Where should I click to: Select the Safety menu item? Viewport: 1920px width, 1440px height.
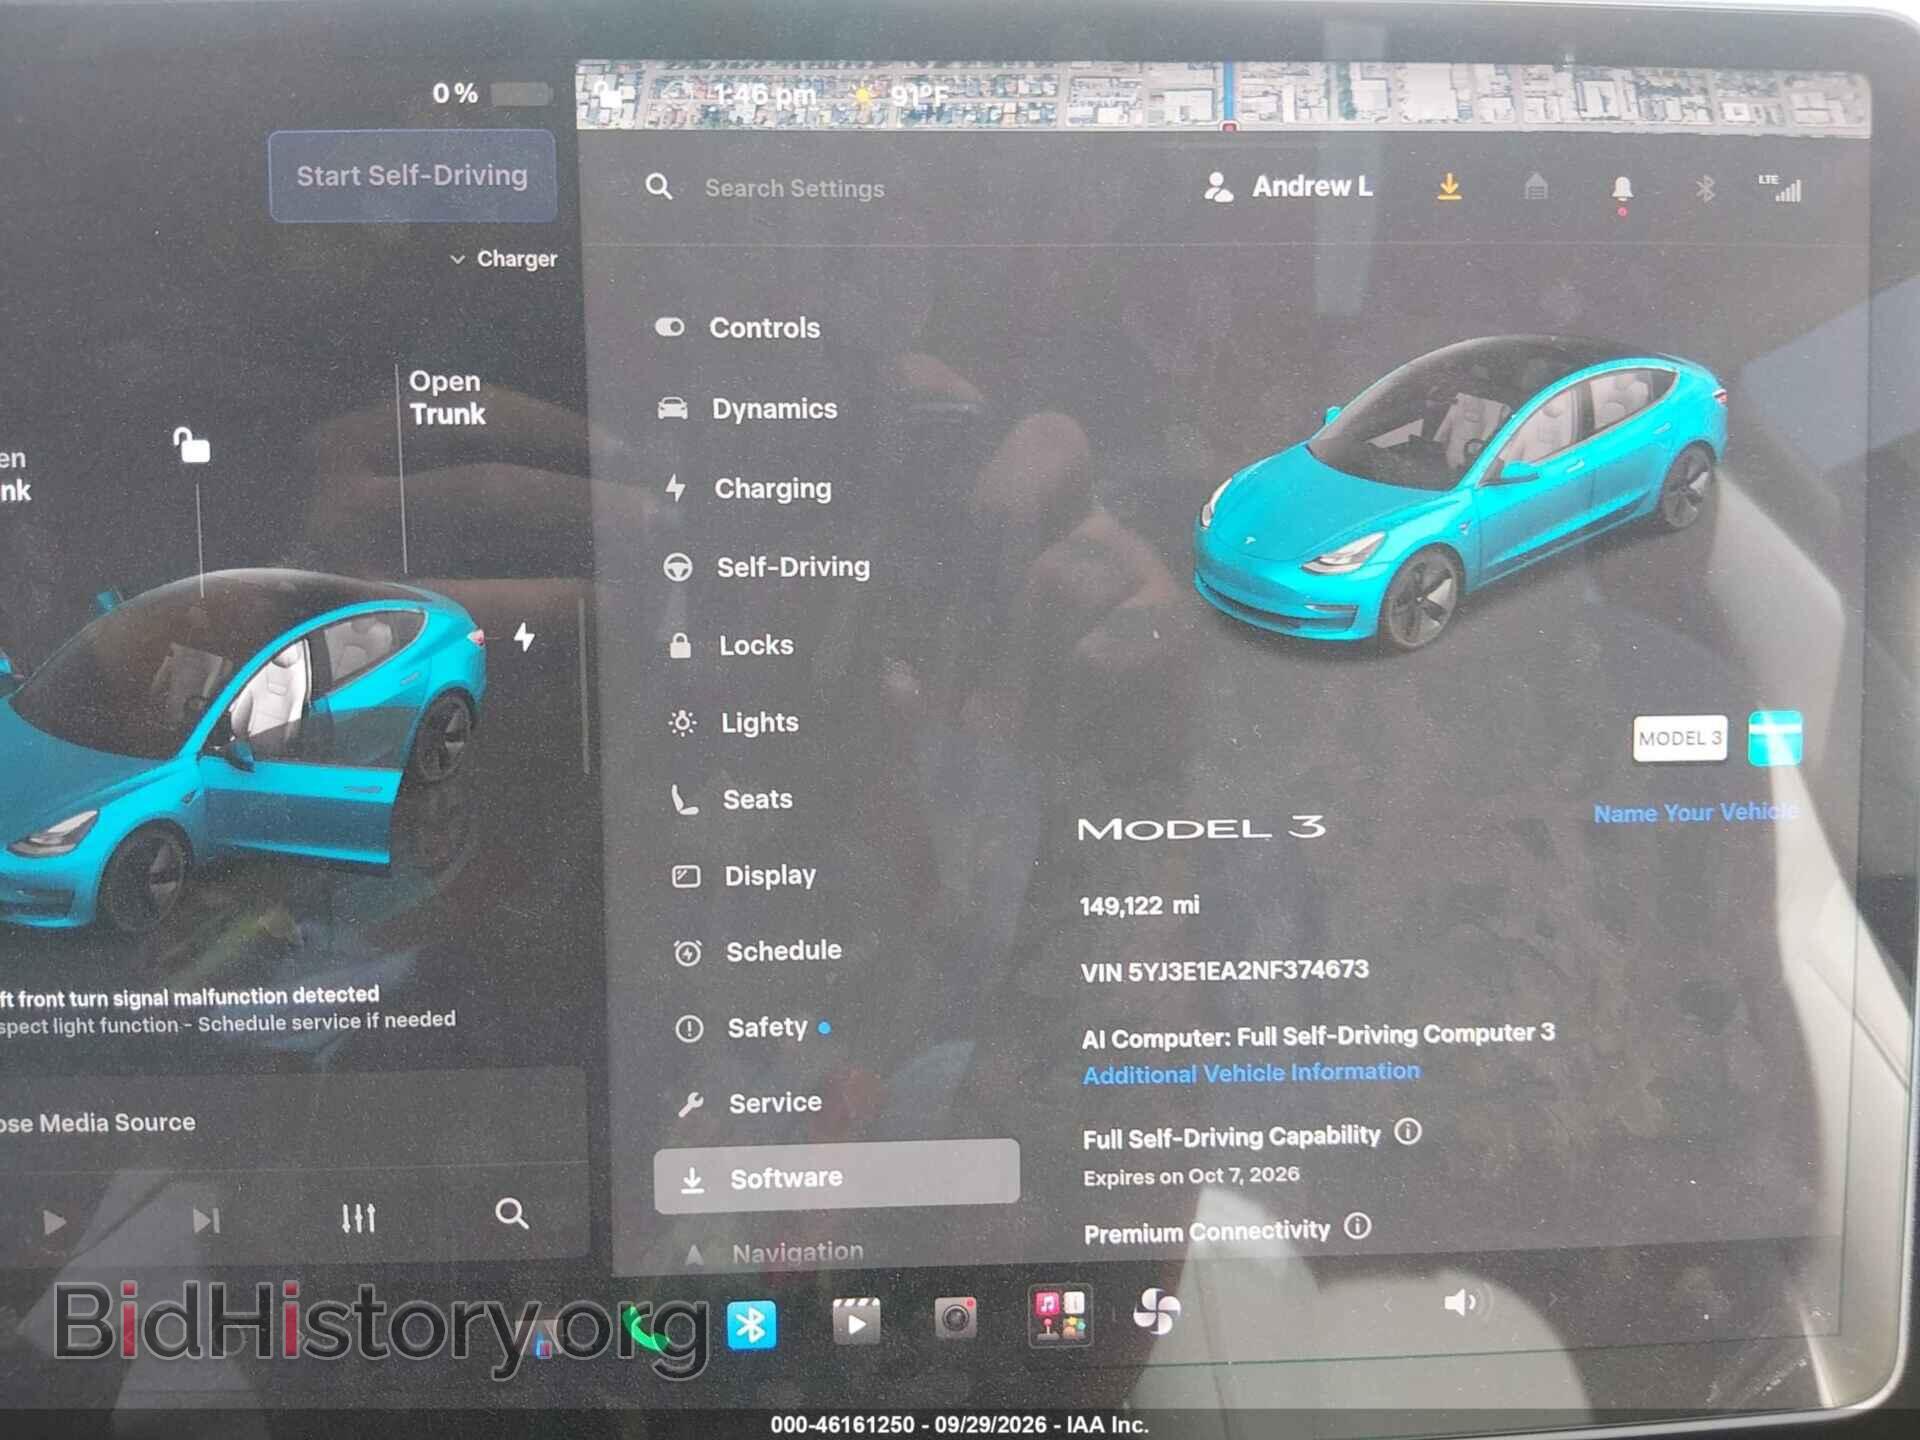(752, 1028)
